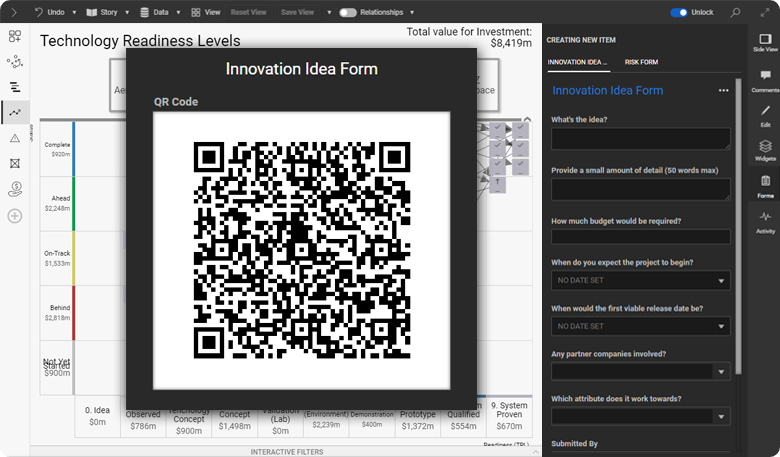Open the Story menu

pyautogui.click(x=105, y=13)
